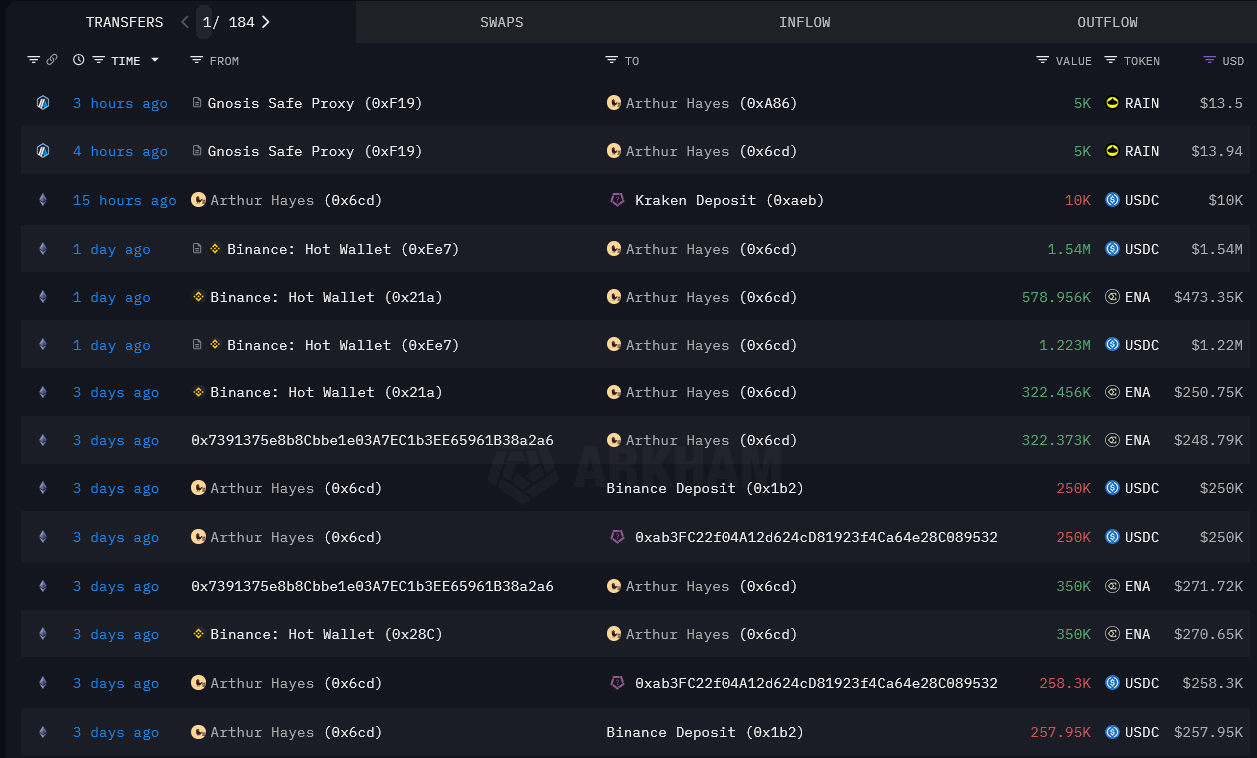Open the OUTFLOW tab
The height and width of the screenshot is (758, 1257).
point(1107,22)
